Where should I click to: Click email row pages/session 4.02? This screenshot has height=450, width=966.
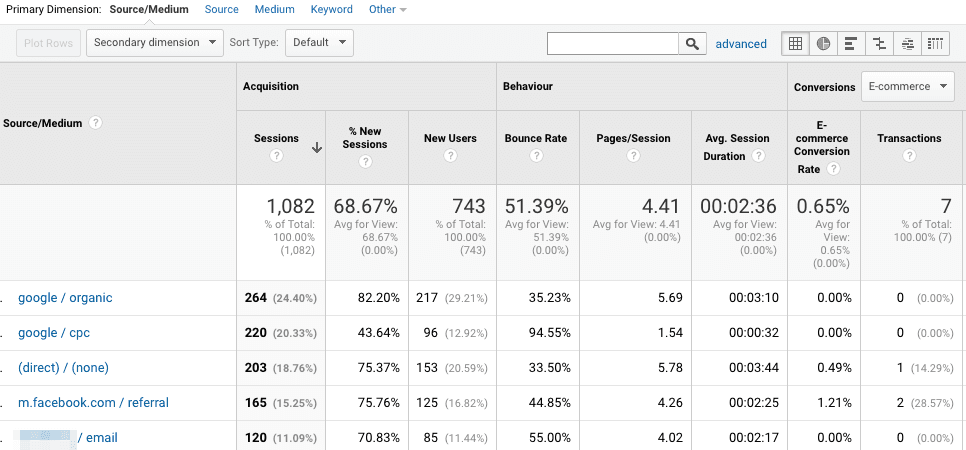[x=670, y=438]
